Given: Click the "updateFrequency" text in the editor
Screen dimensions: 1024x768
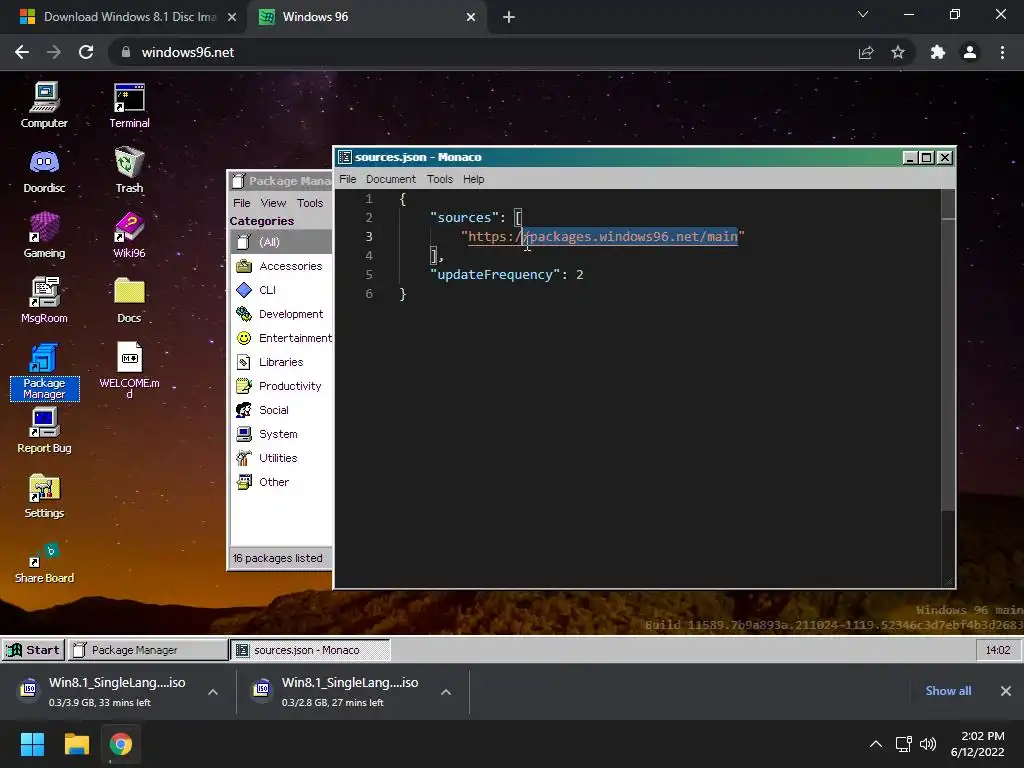Looking at the screenshot, I should click(495, 274).
